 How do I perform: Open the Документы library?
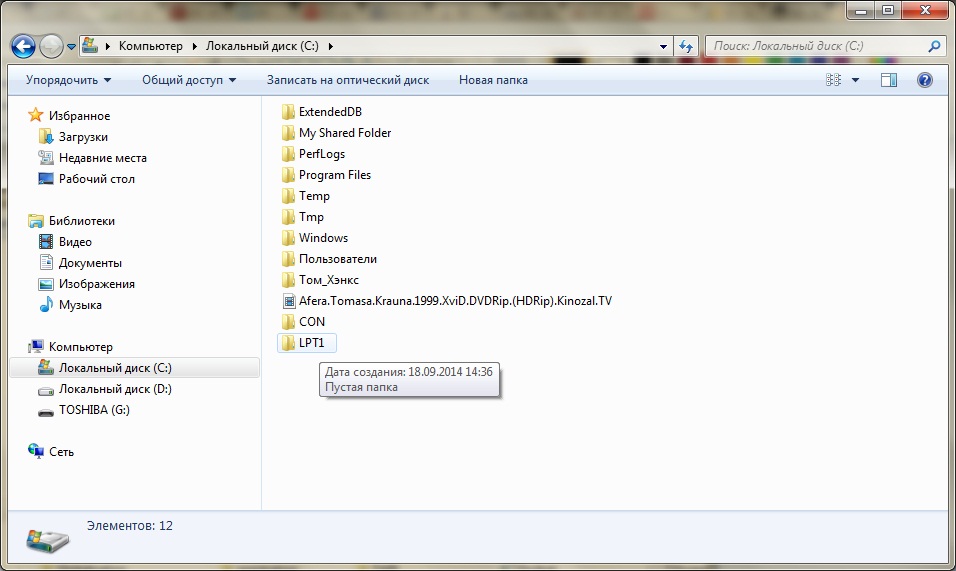(x=90, y=263)
